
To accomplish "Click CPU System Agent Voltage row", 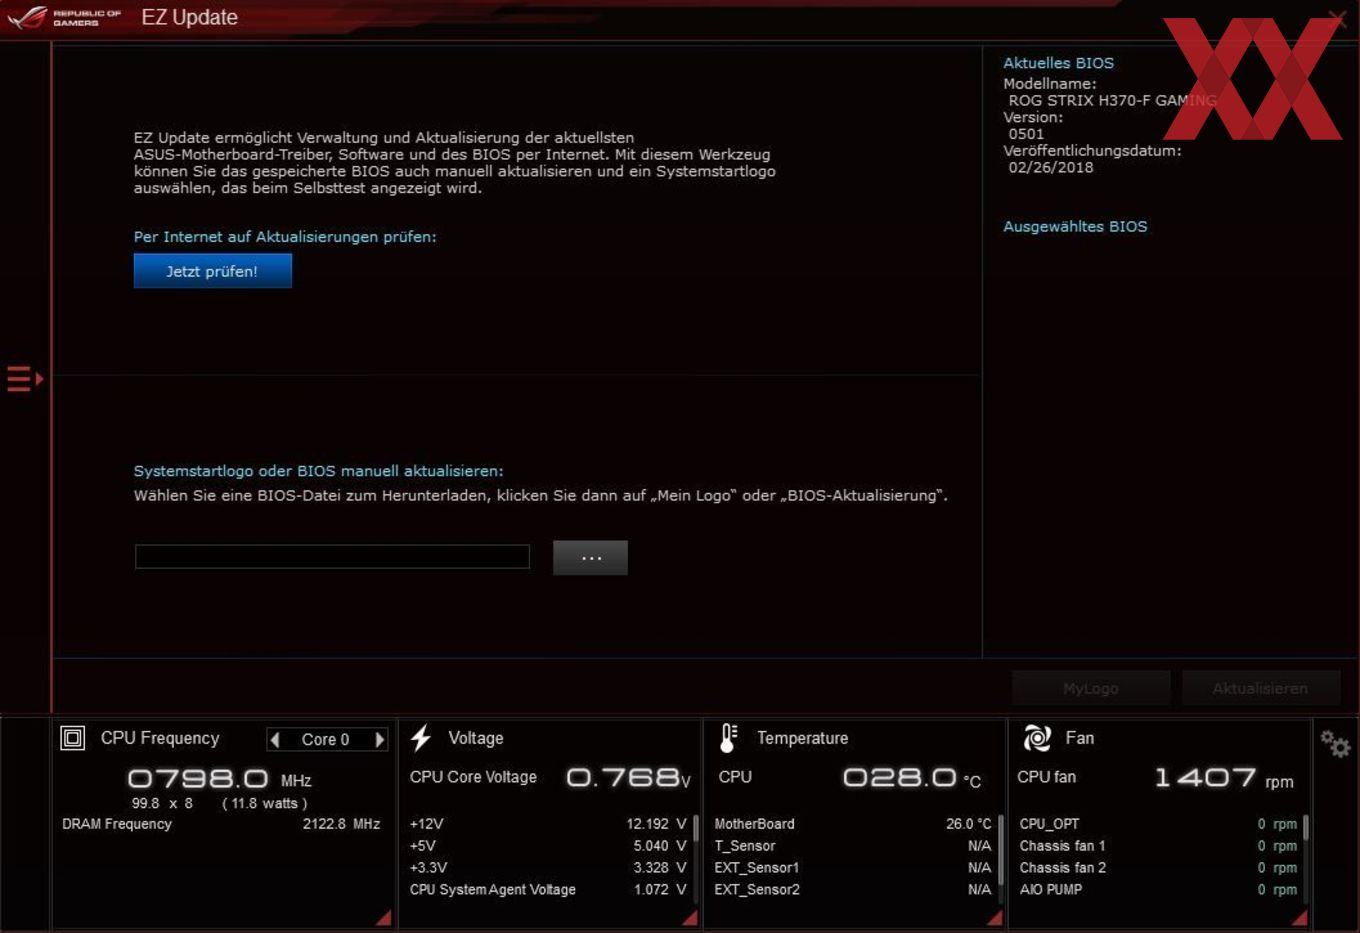I will (548, 889).
